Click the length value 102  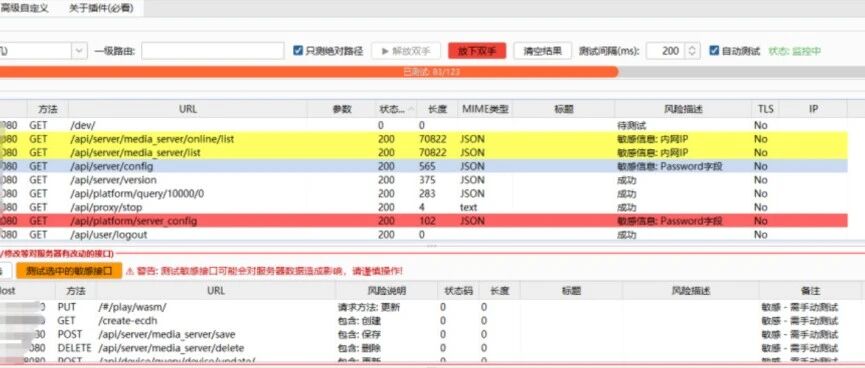point(427,221)
